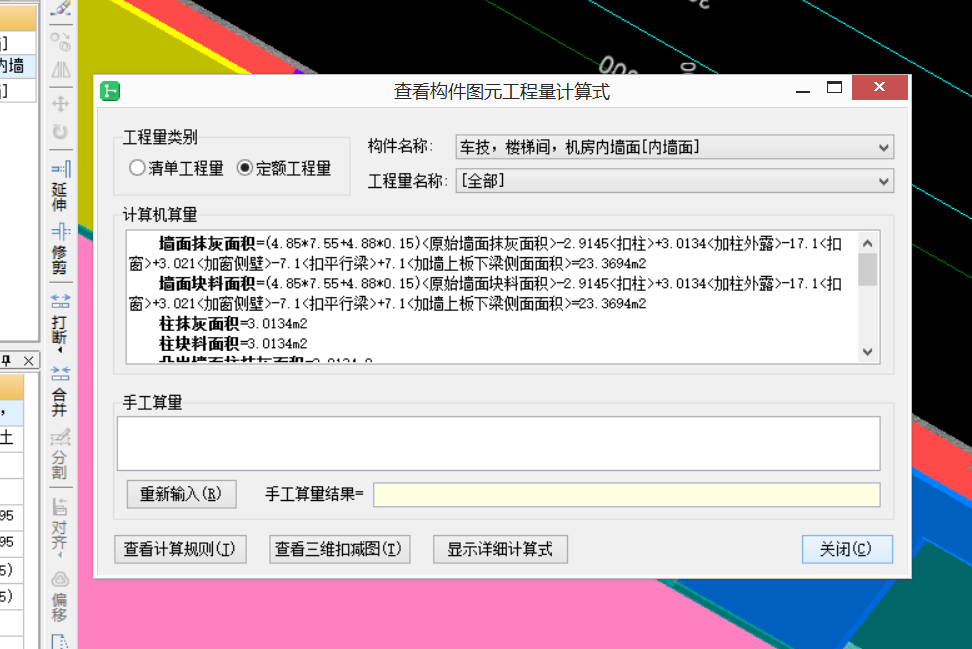Select the 修剪 (trim) tool
Image resolution: width=972 pixels, height=649 pixels.
pos(60,250)
